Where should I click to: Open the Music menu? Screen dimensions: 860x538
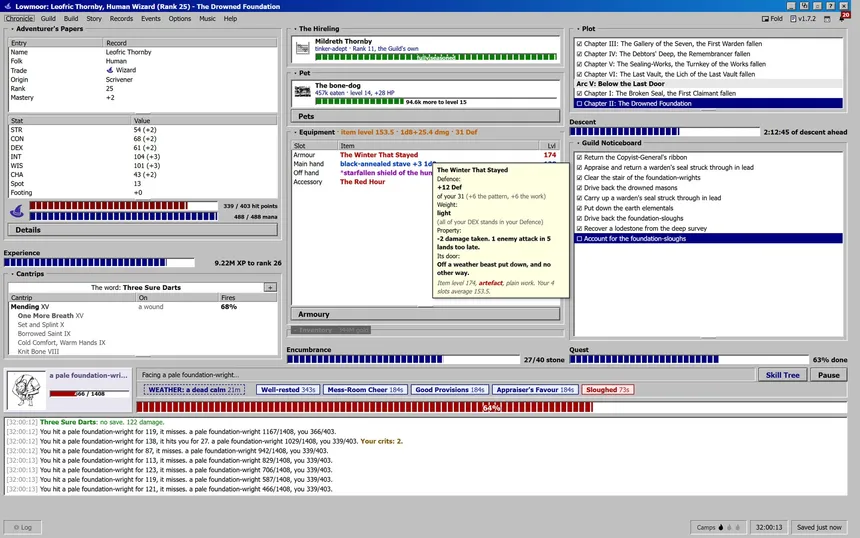click(x=207, y=19)
